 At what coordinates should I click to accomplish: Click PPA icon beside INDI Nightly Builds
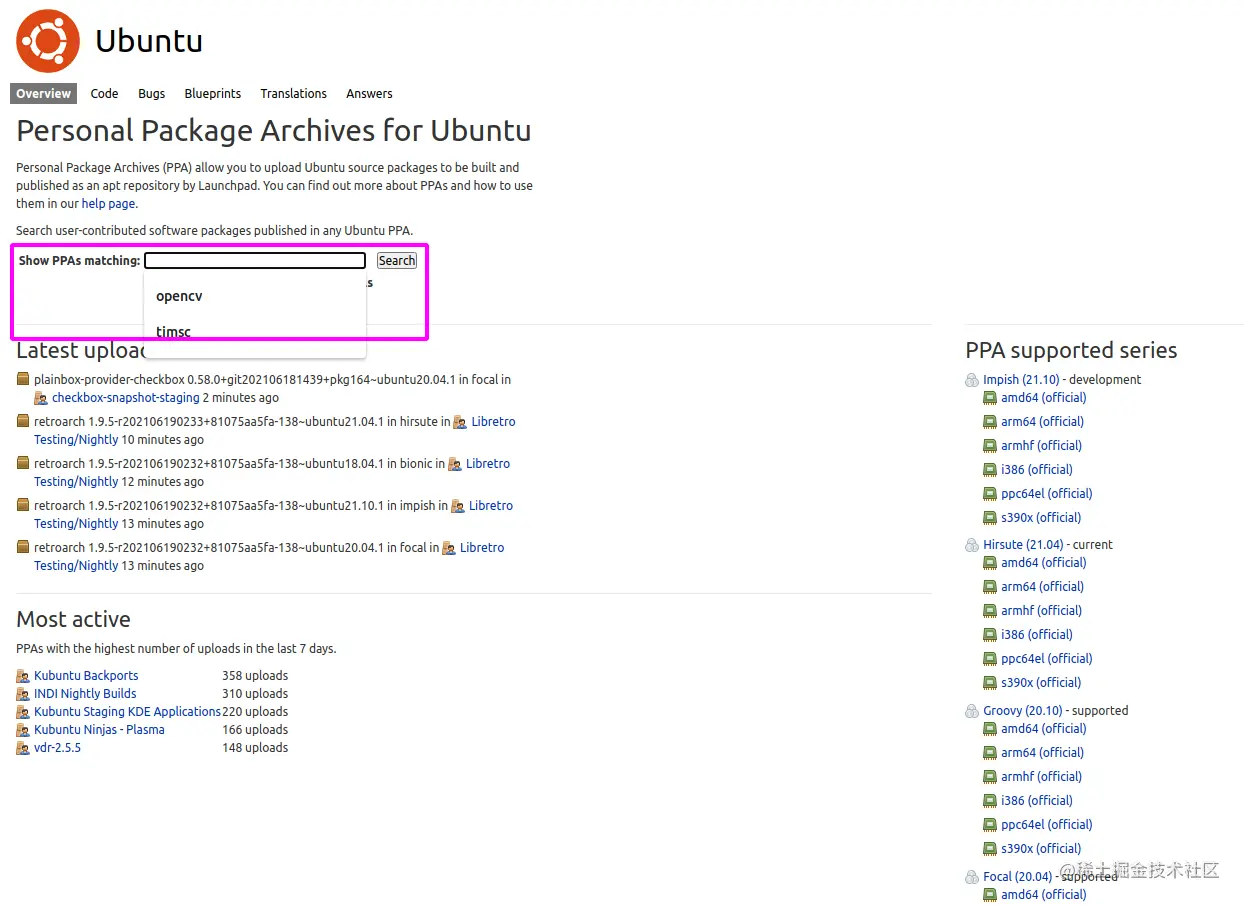pos(23,694)
